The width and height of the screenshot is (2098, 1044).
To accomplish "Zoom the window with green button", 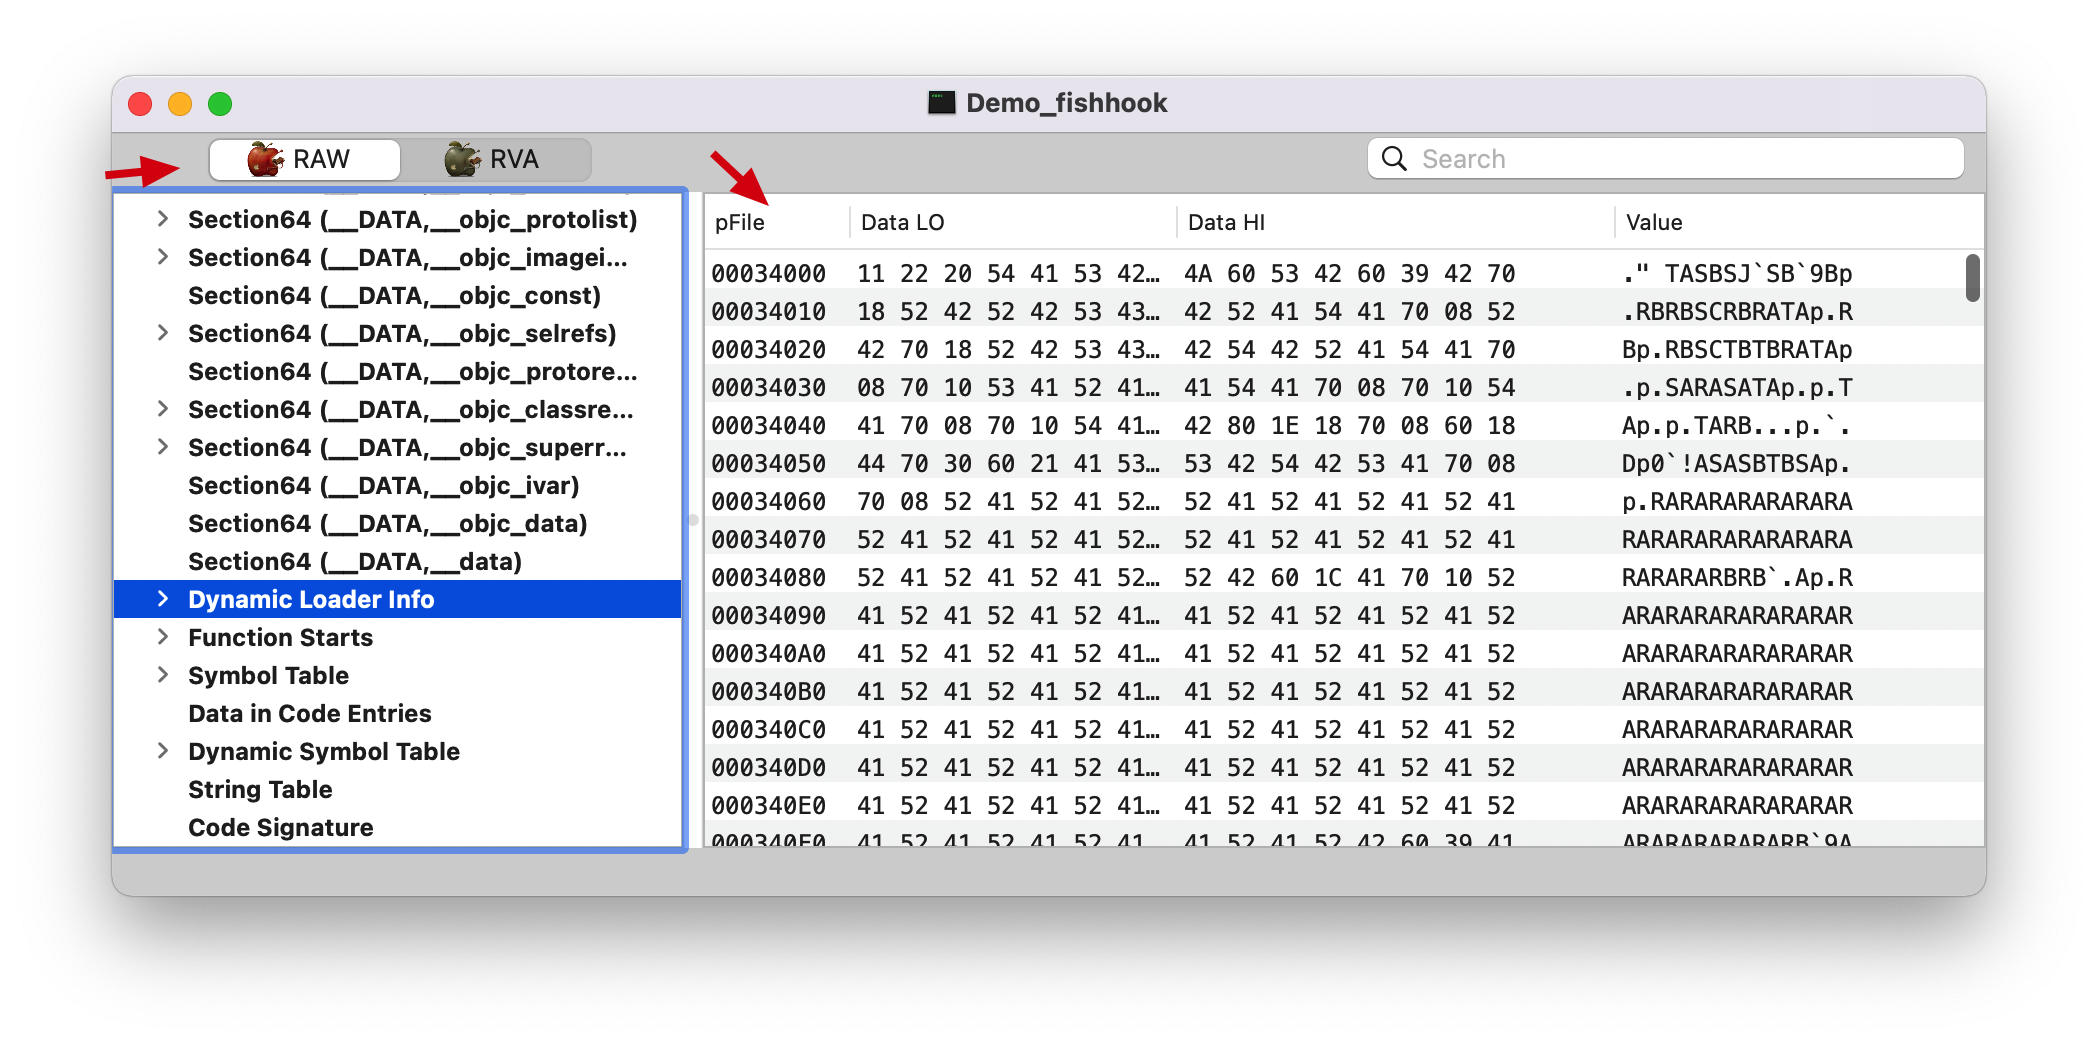I will pos(220,104).
